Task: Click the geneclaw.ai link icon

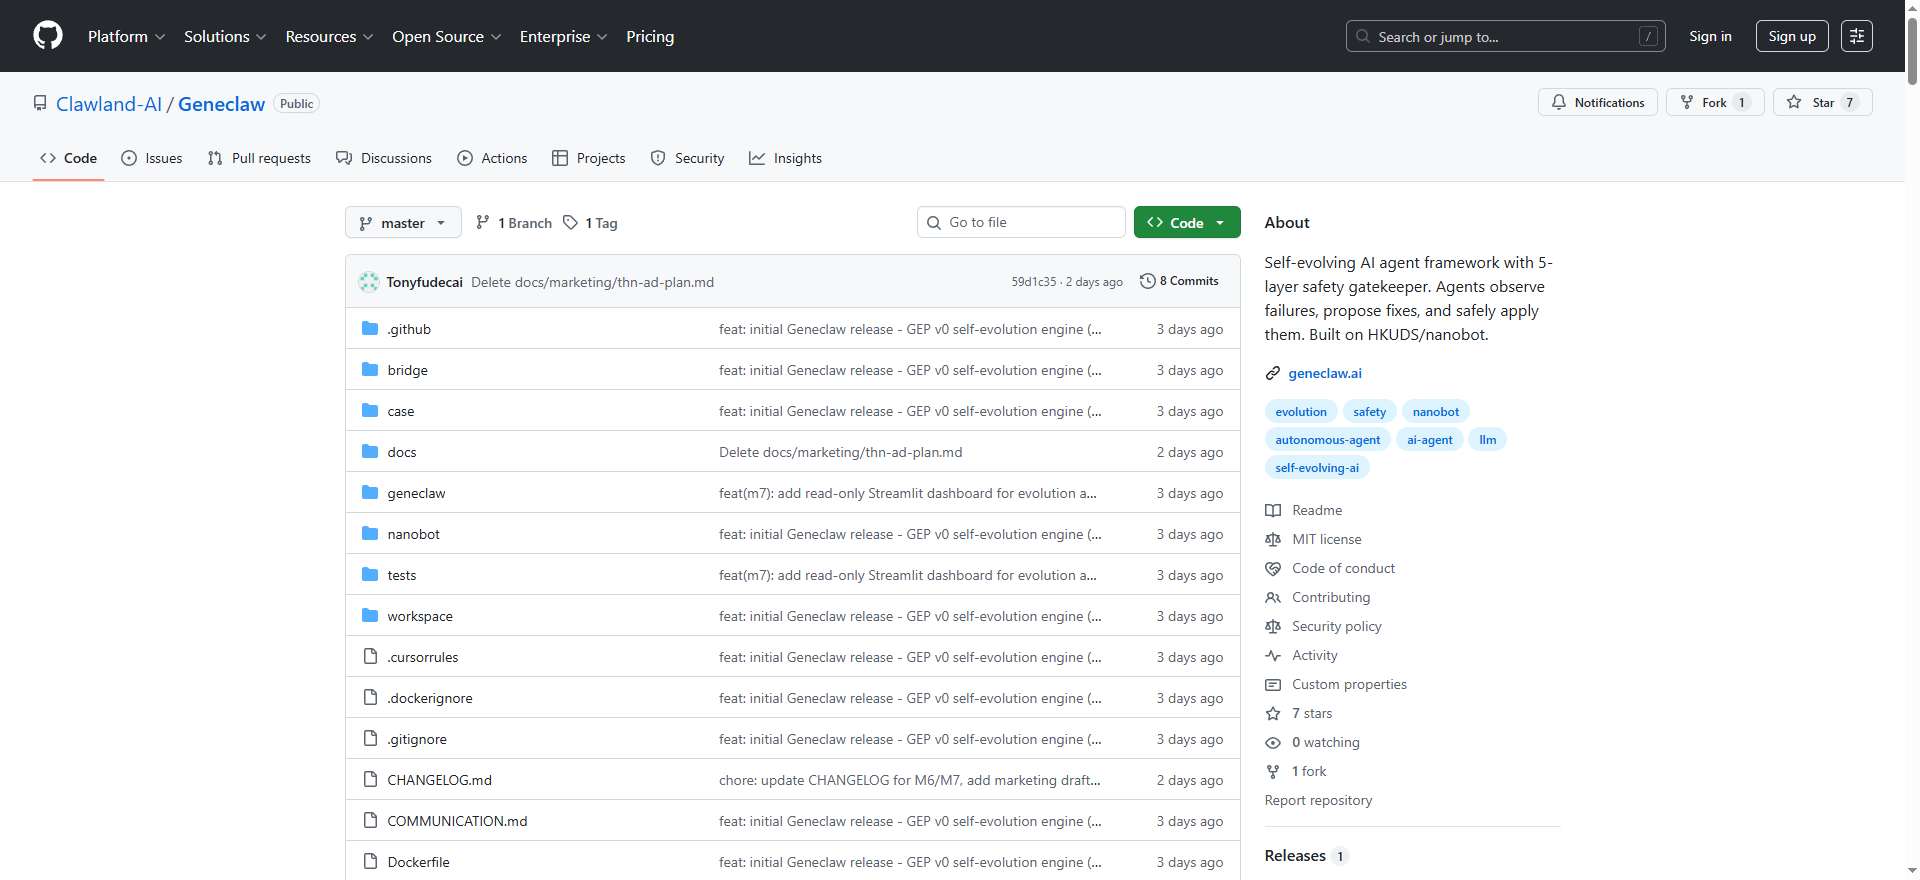Action: pyautogui.click(x=1273, y=373)
